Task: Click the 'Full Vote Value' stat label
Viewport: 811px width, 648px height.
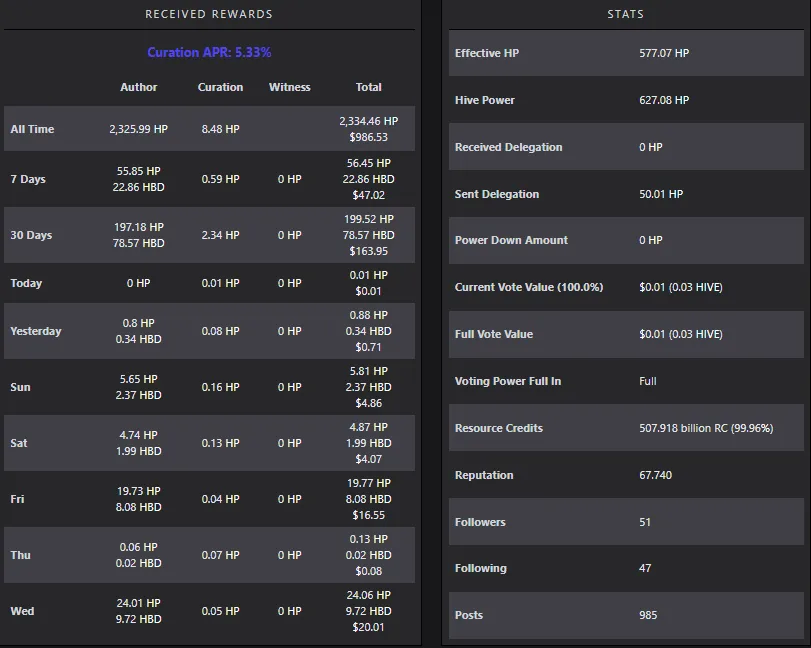Action: tap(493, 334)
